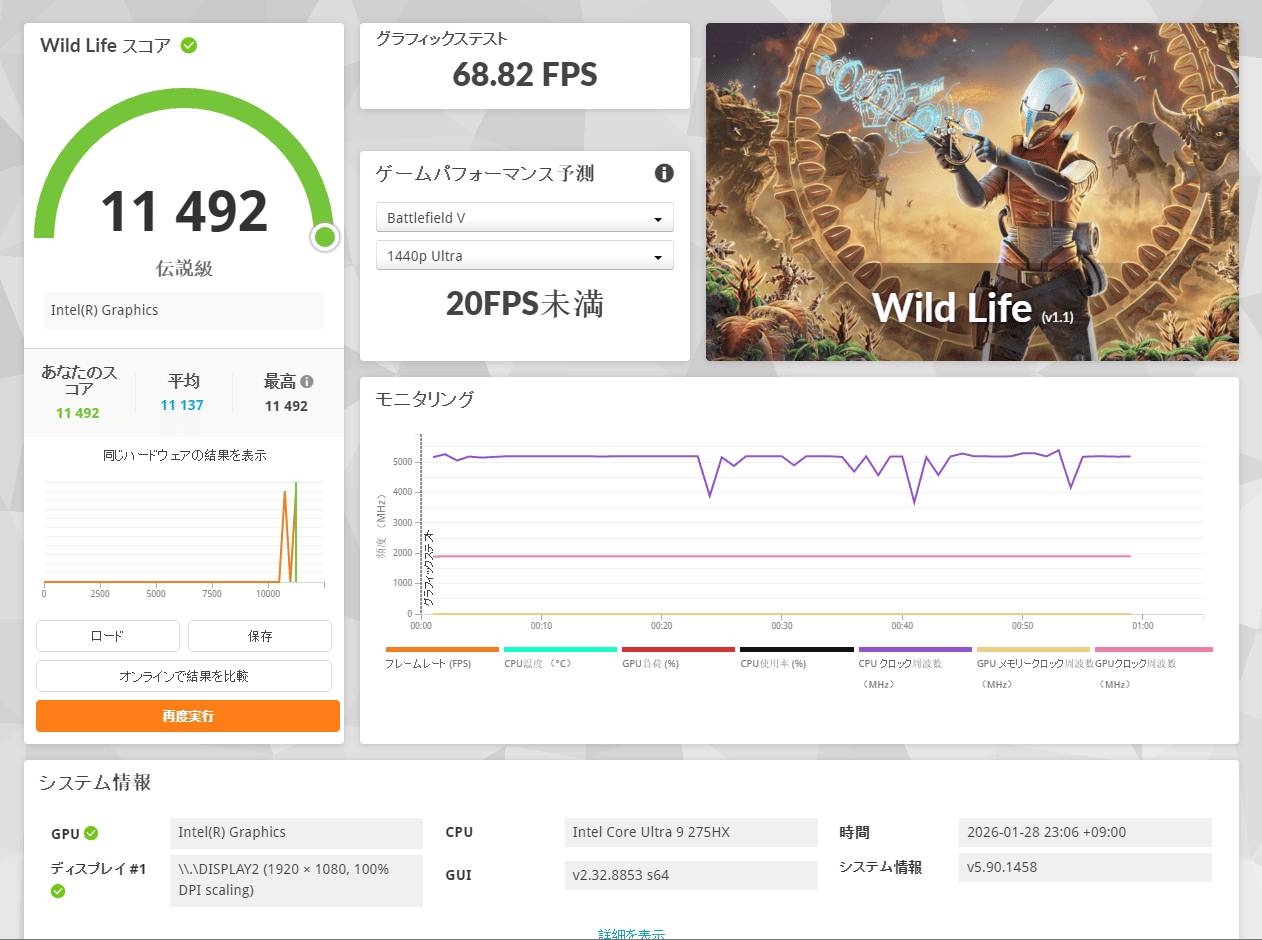Toggle フレームレート (FPS) legend series
This screenshot has width=1262, height=940.
click(428, 663)
